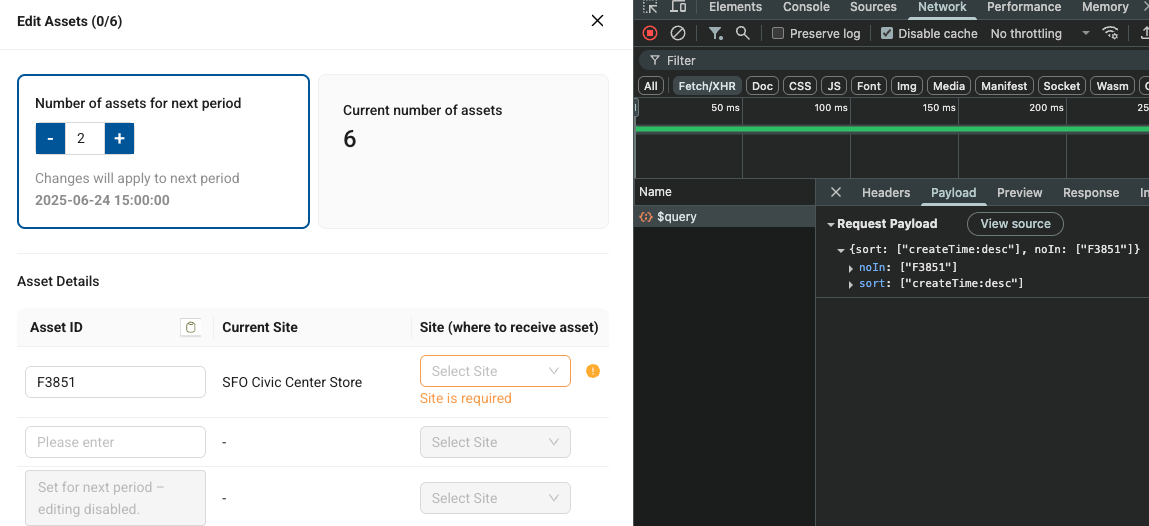The height and width of the screenshot is (526, 1149).
Task: Open the network search magnifier
Action: tap(742, 33)
